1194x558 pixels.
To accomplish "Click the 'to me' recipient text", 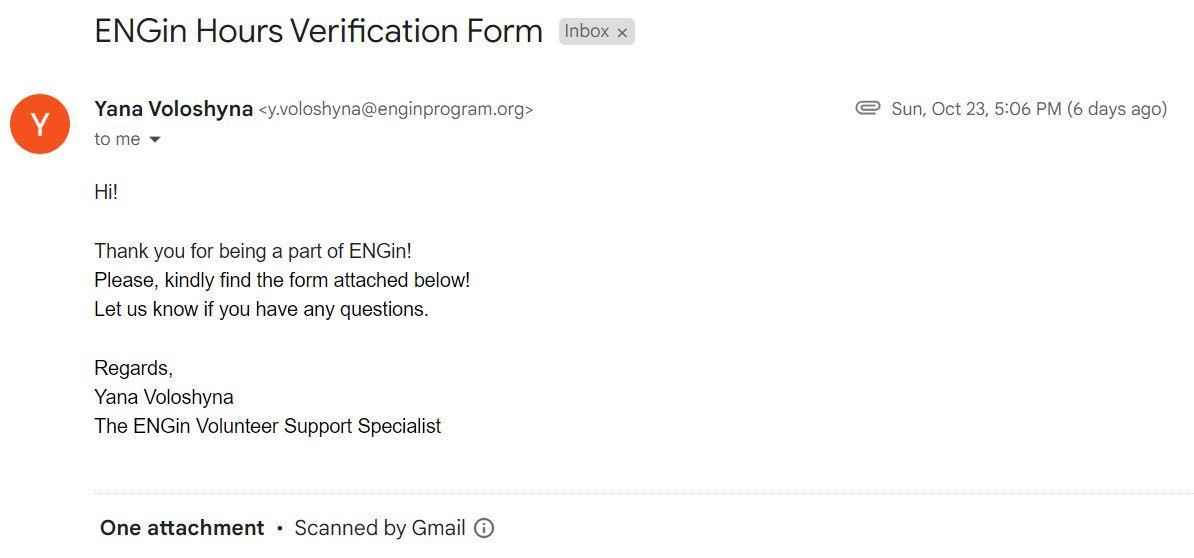I will [117, 139].
